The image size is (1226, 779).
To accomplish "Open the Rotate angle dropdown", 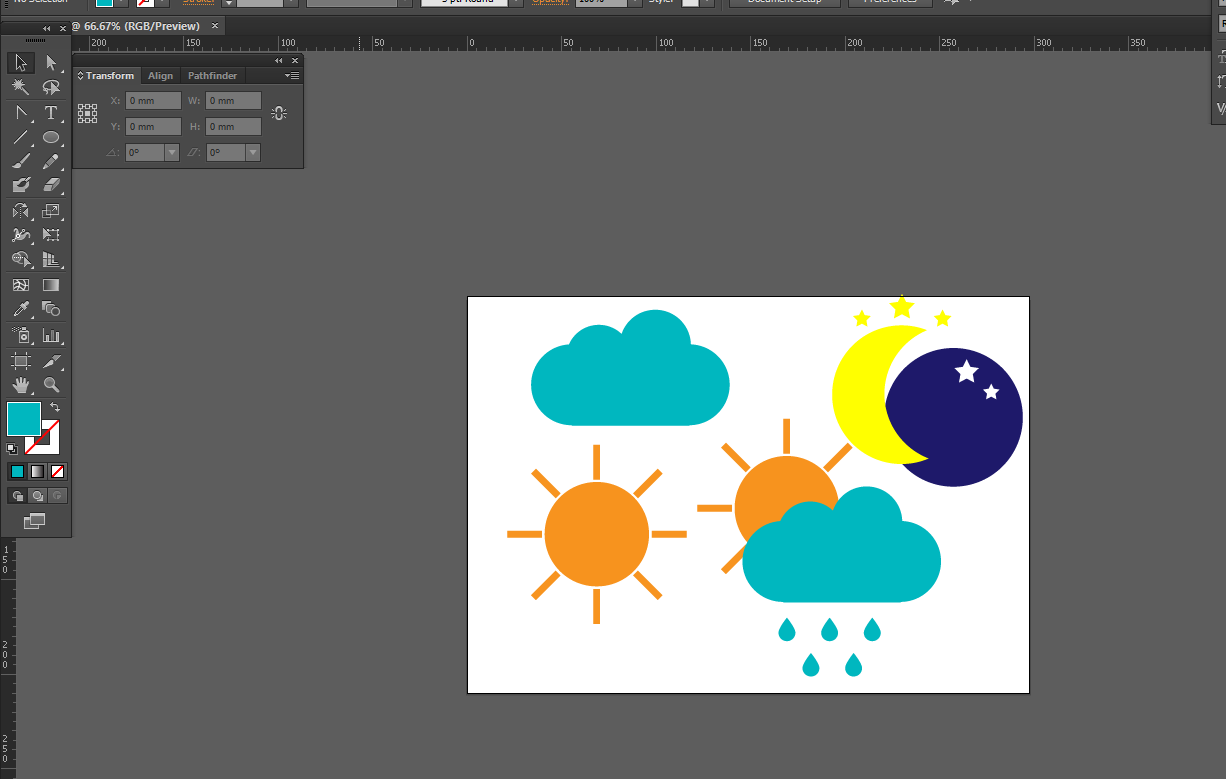I will pos(172,153).
